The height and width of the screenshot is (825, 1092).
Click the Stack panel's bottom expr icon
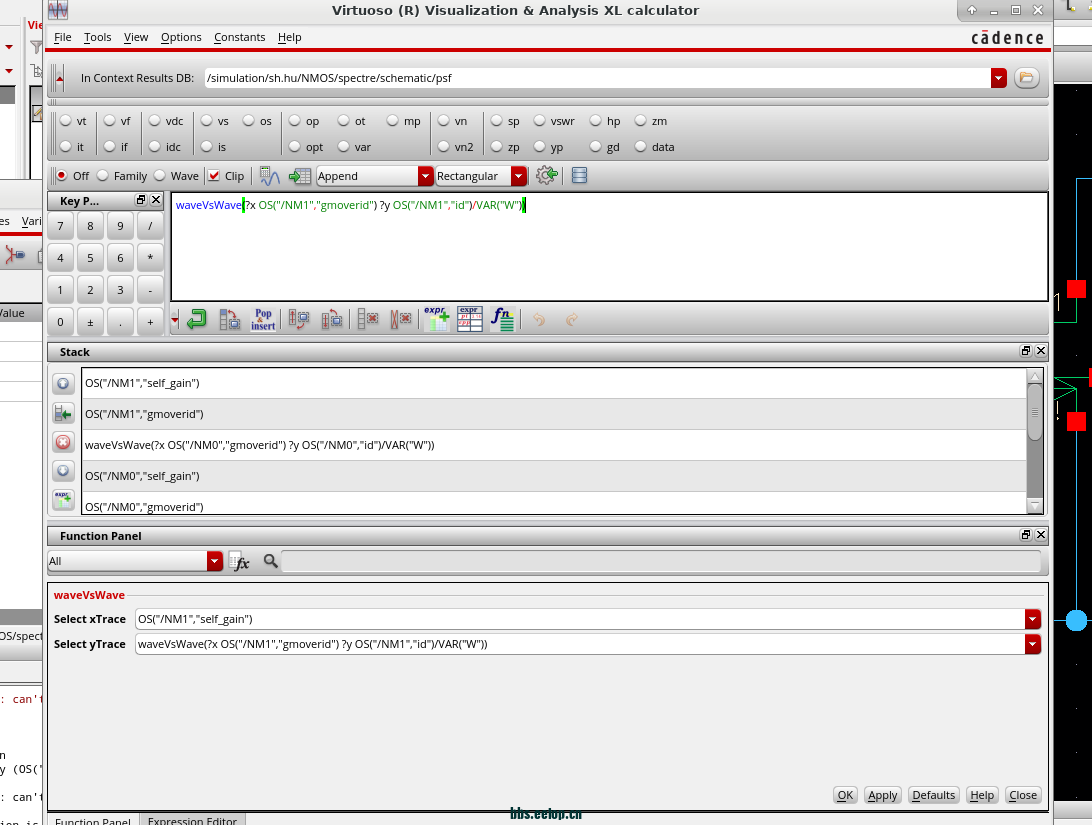pyautogui.click(x=63, y=500)
